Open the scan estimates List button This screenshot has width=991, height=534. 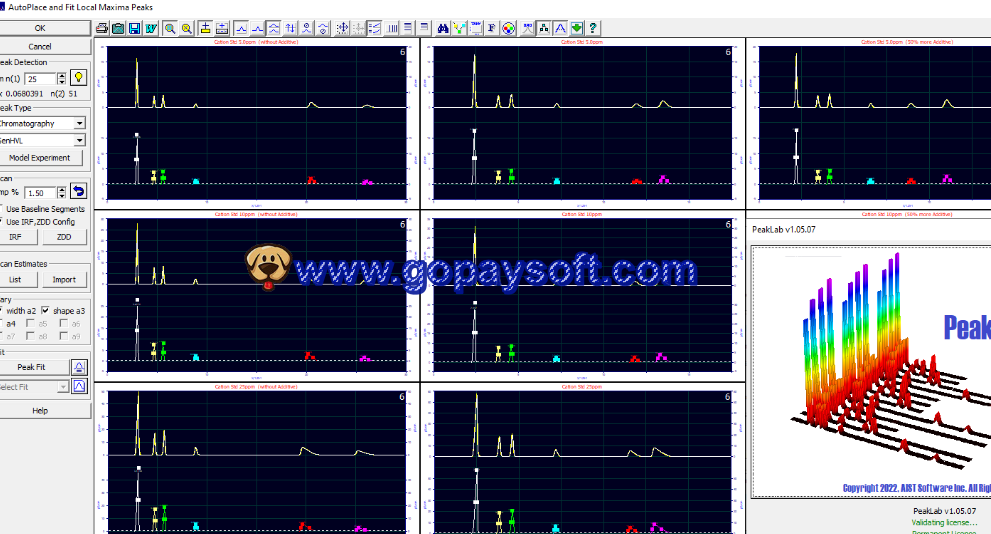[x=16, y=279]
